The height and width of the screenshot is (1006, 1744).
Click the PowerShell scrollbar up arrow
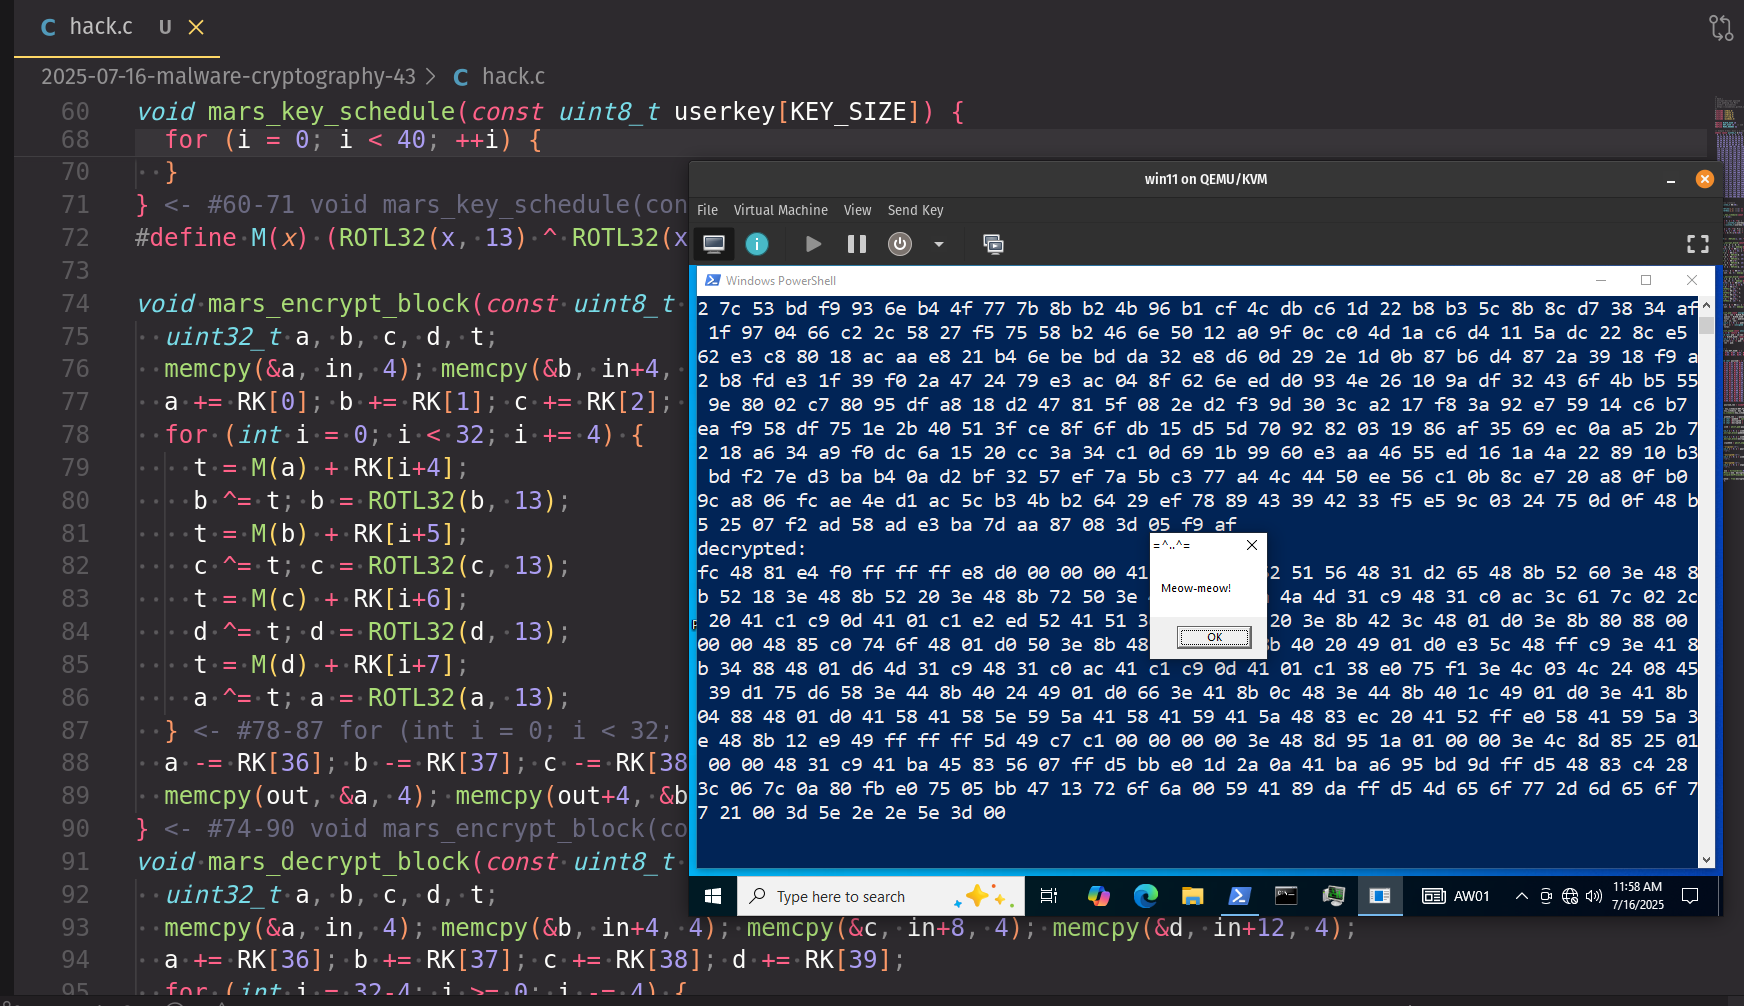pos(1706,305)
